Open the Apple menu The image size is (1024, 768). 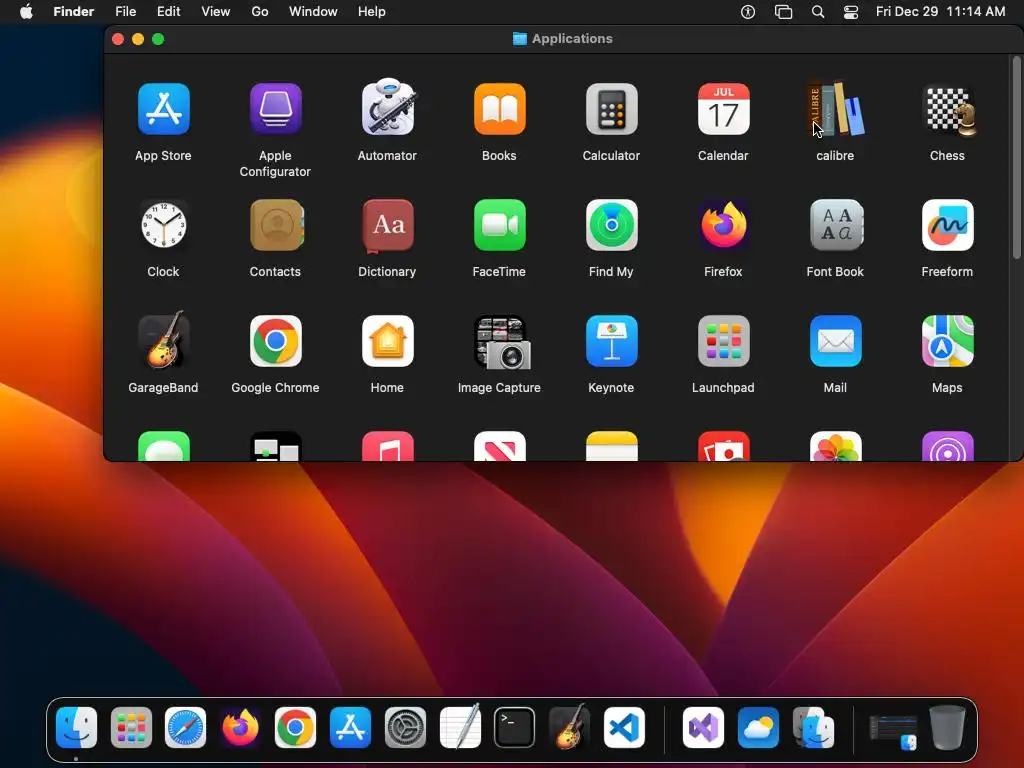click(x=26, y=11)
